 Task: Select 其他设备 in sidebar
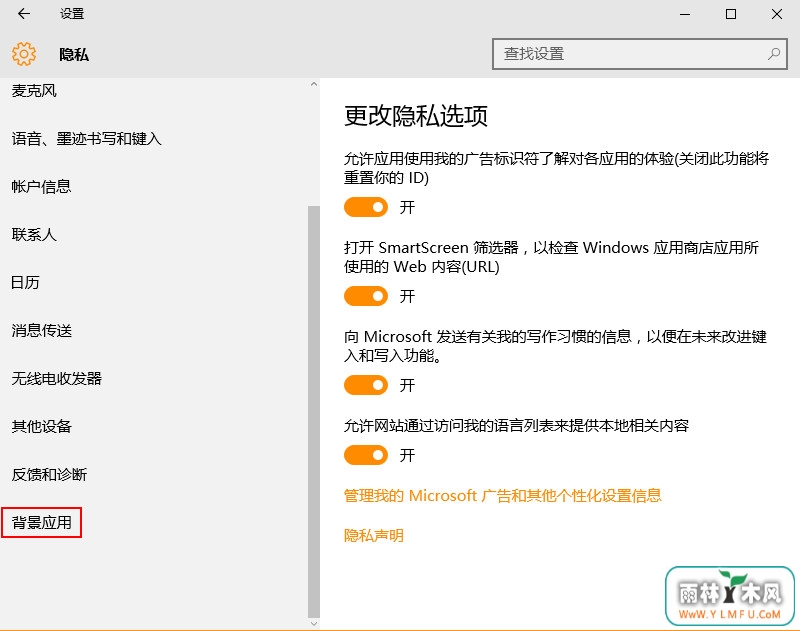[x=41, y=426]
